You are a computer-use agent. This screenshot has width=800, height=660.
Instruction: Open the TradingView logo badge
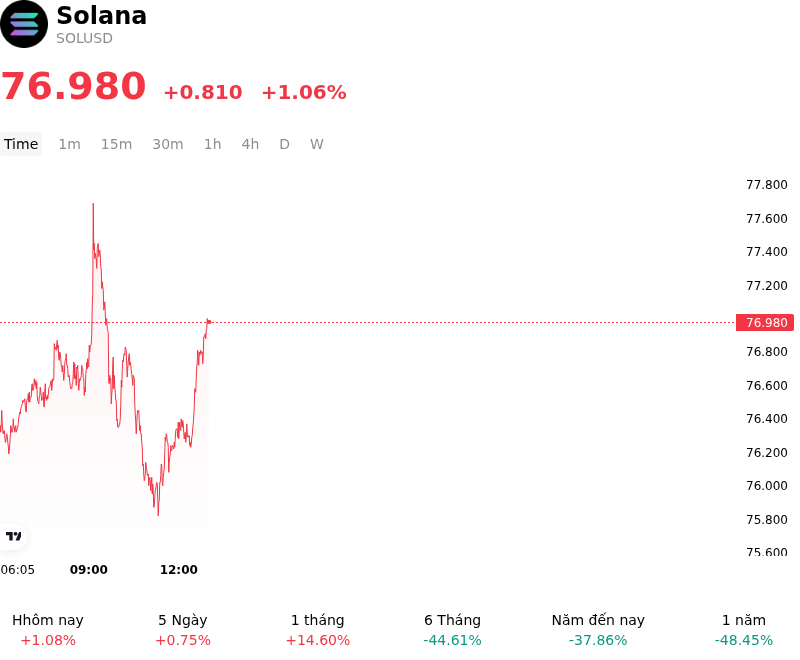(13, 536)
